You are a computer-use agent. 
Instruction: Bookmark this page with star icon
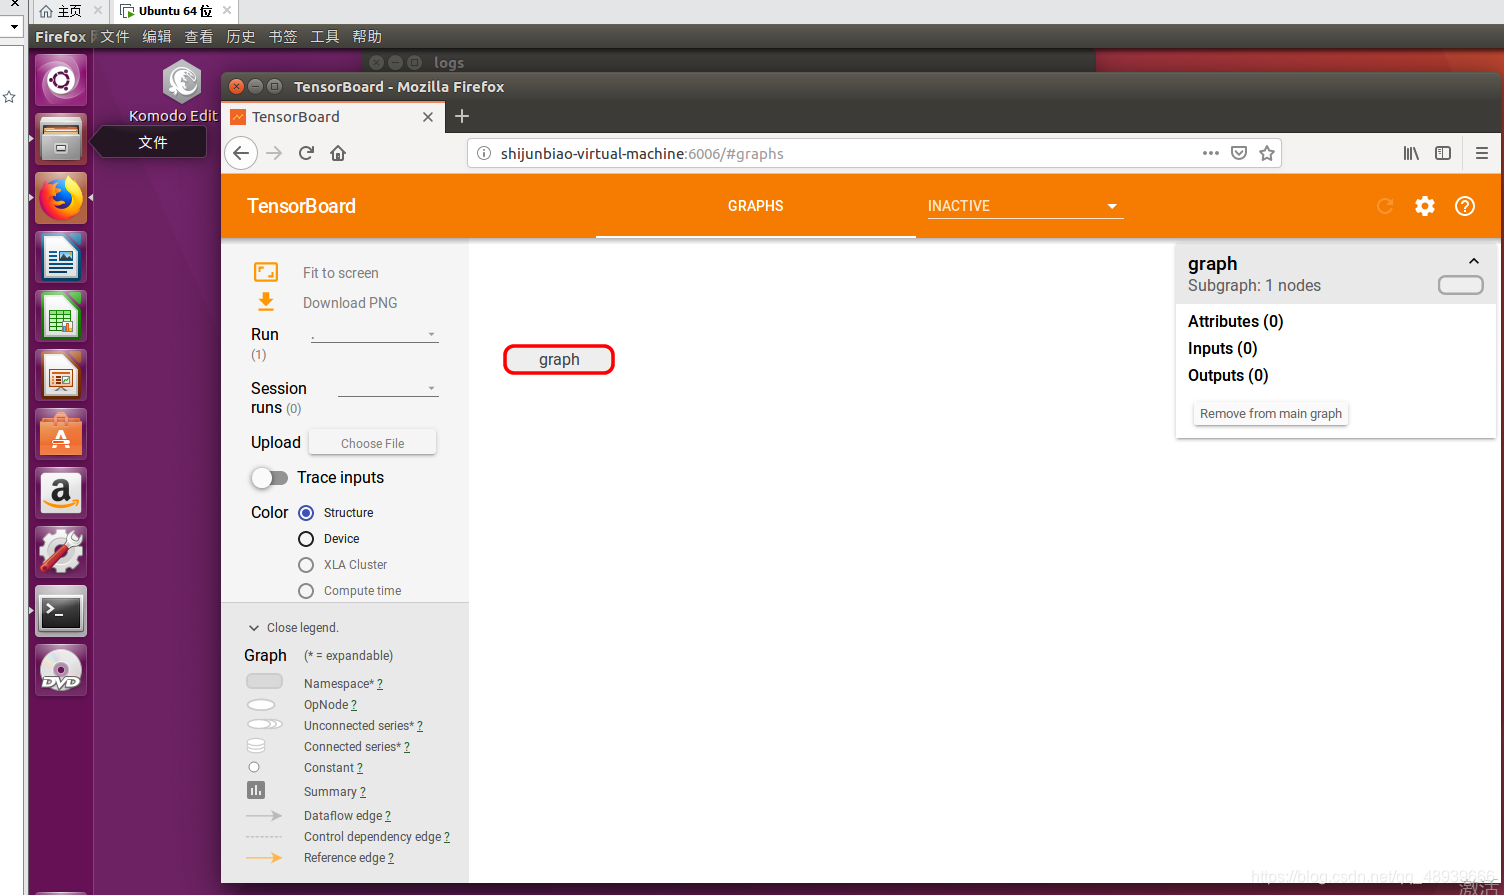pyautogui.click(x=1267, y=153)
